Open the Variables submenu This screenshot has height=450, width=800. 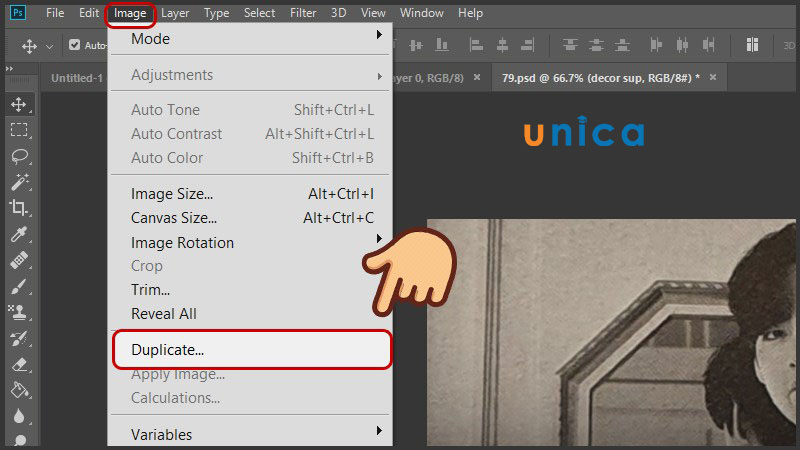[250, 434]
